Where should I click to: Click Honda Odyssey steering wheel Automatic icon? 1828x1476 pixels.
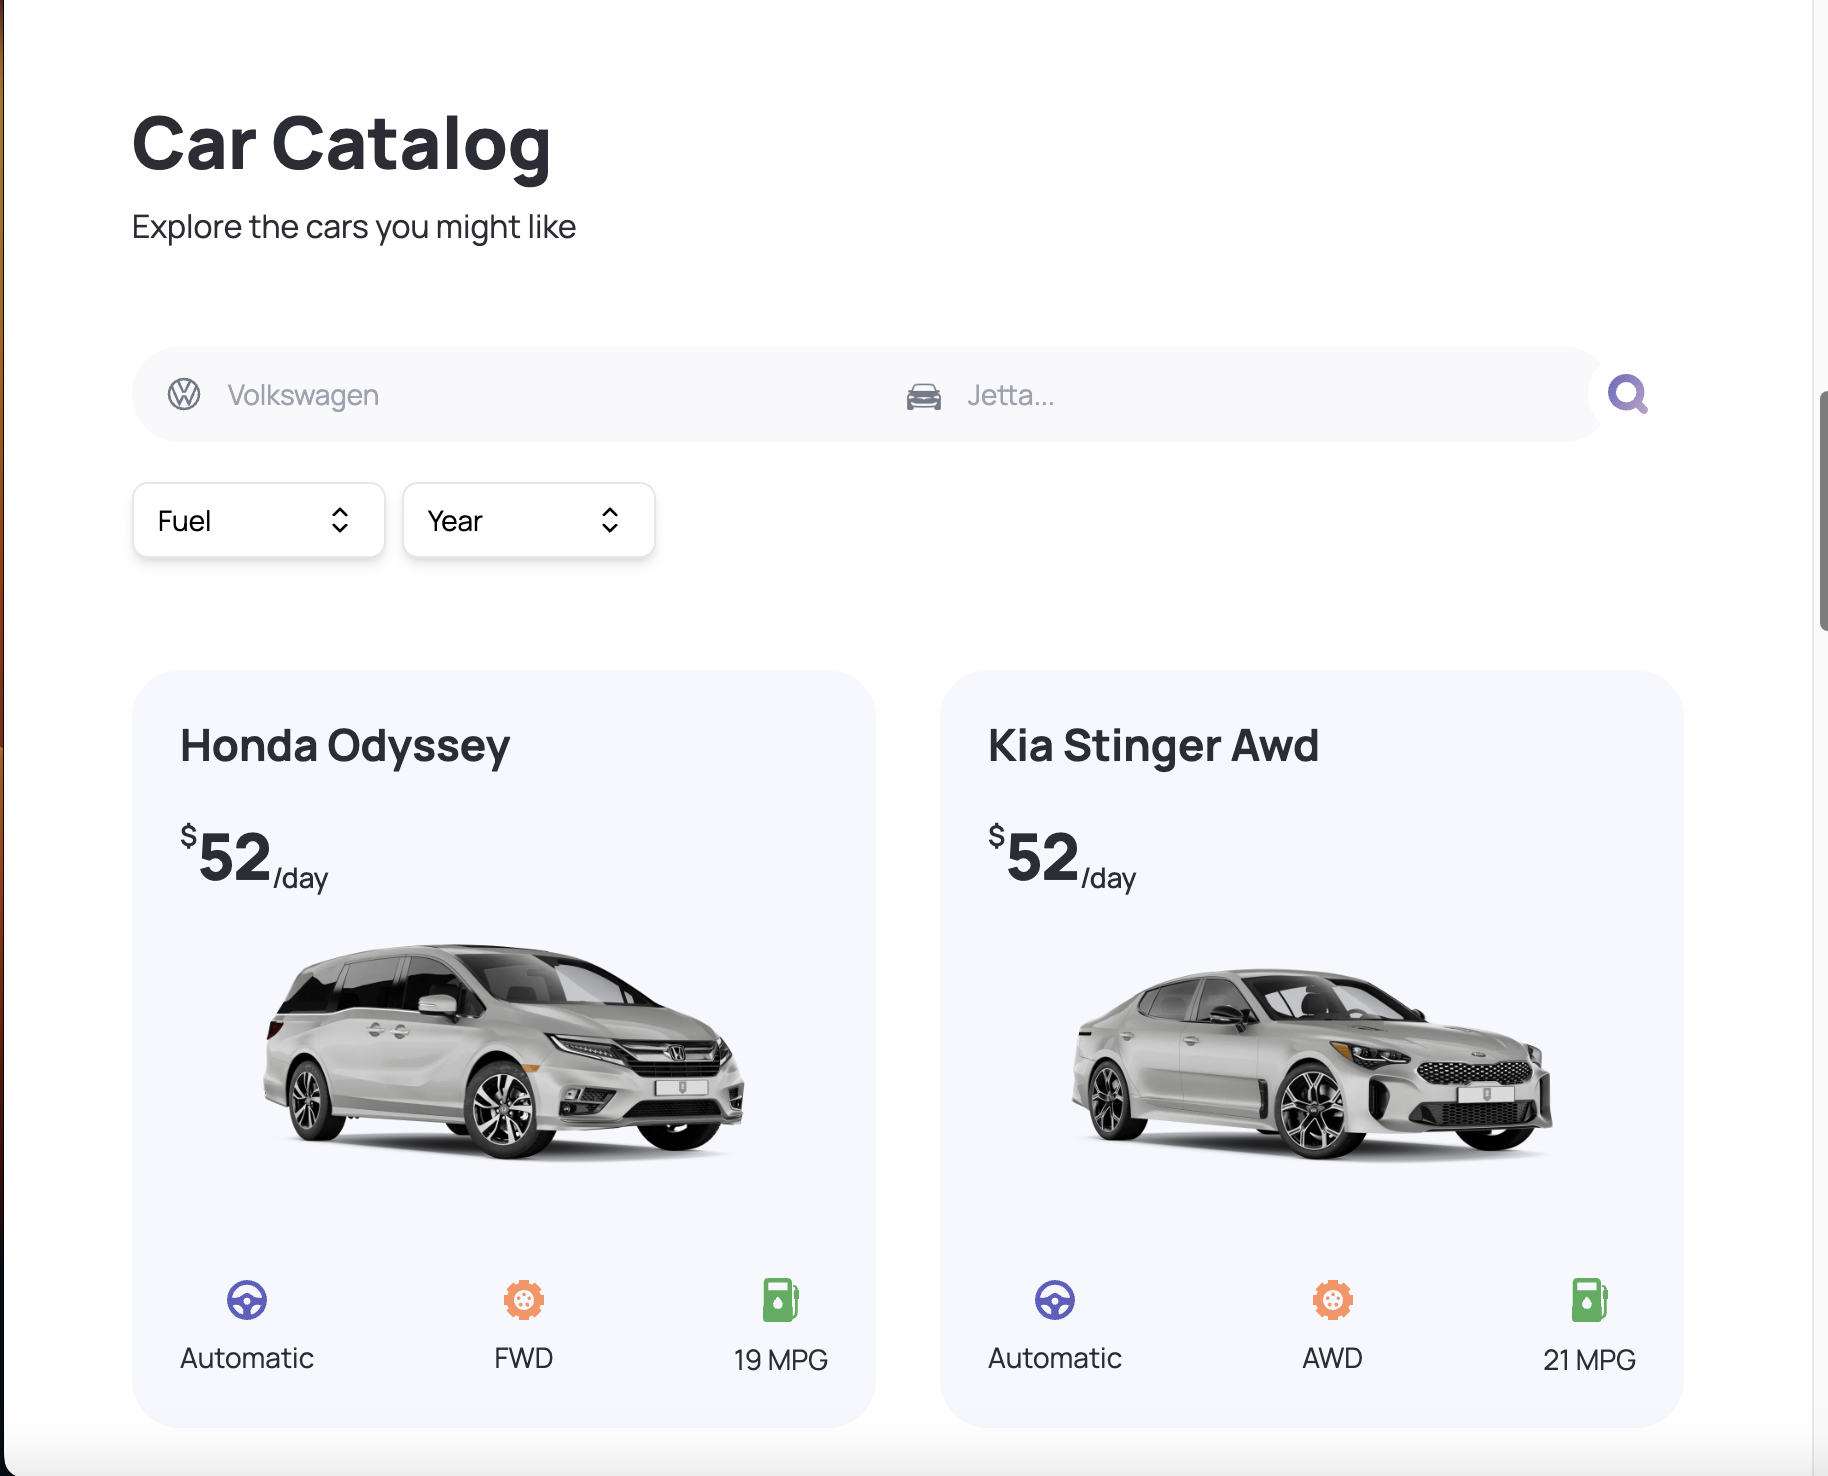tap(247, 1300)
